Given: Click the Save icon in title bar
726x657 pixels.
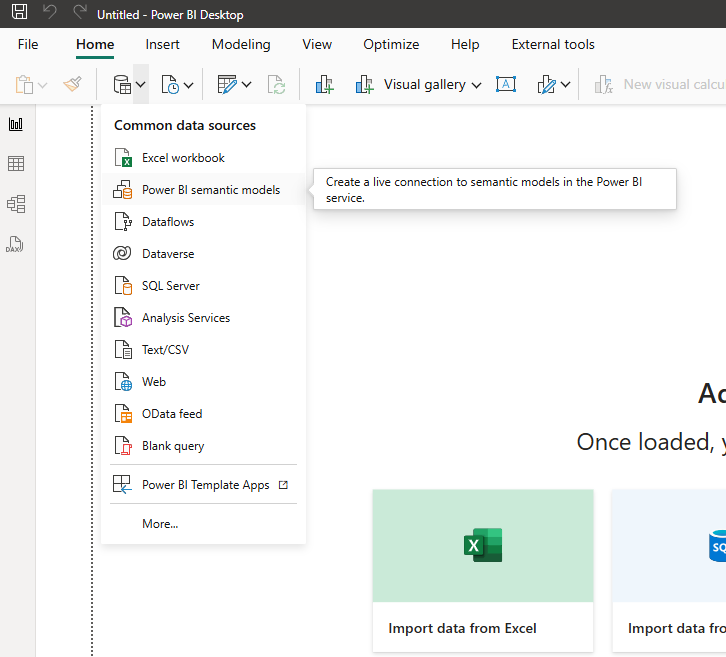Looking at the screenshot, I should coord(19,12).
